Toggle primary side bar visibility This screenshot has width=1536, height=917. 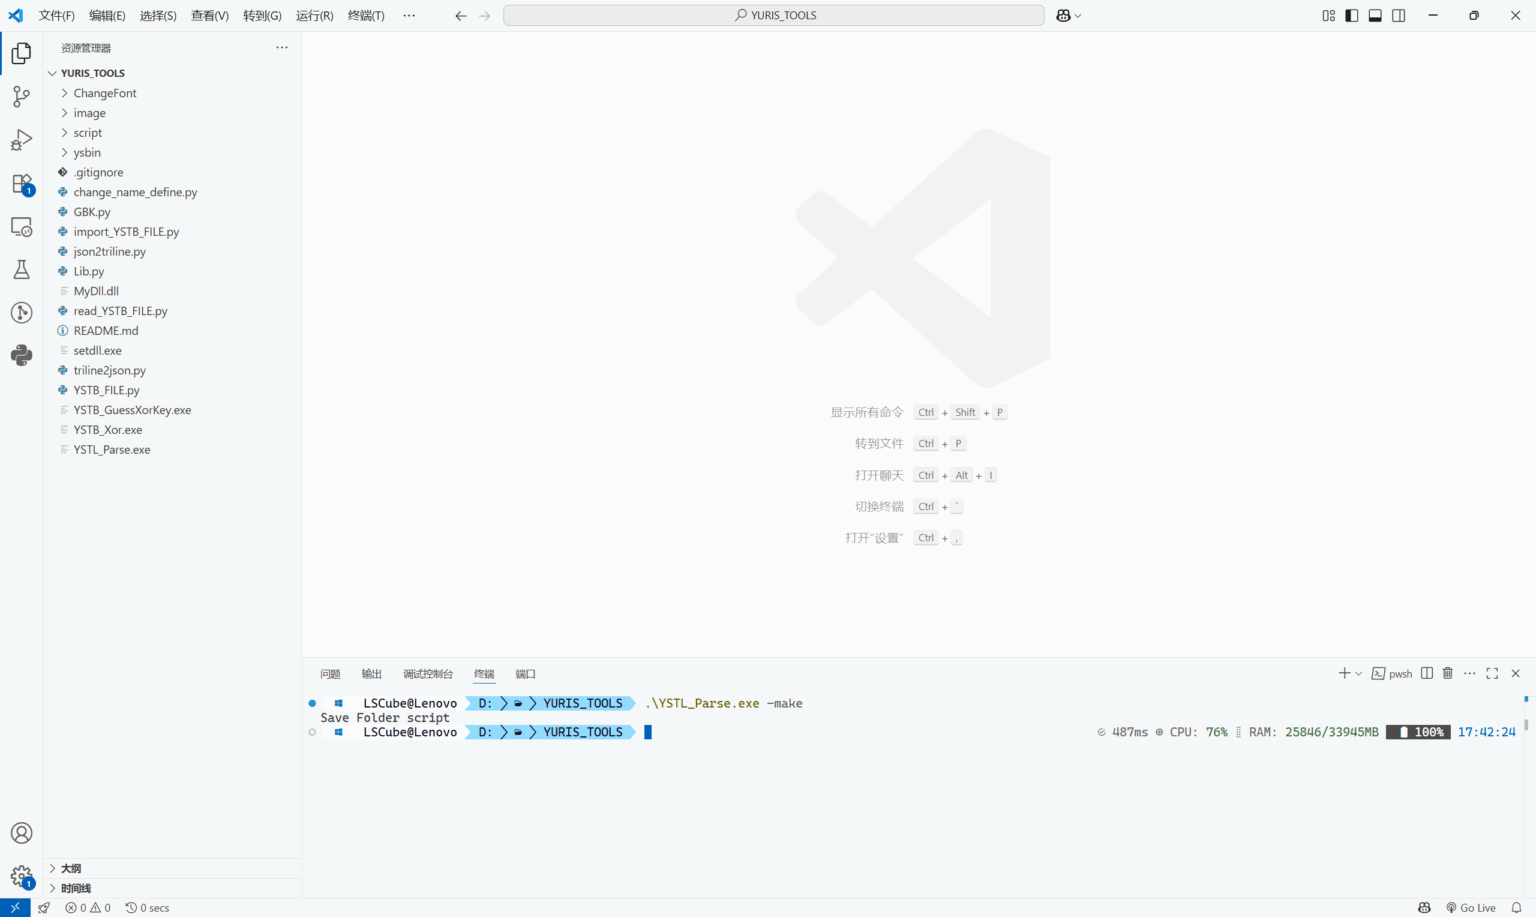(1352, 15)
